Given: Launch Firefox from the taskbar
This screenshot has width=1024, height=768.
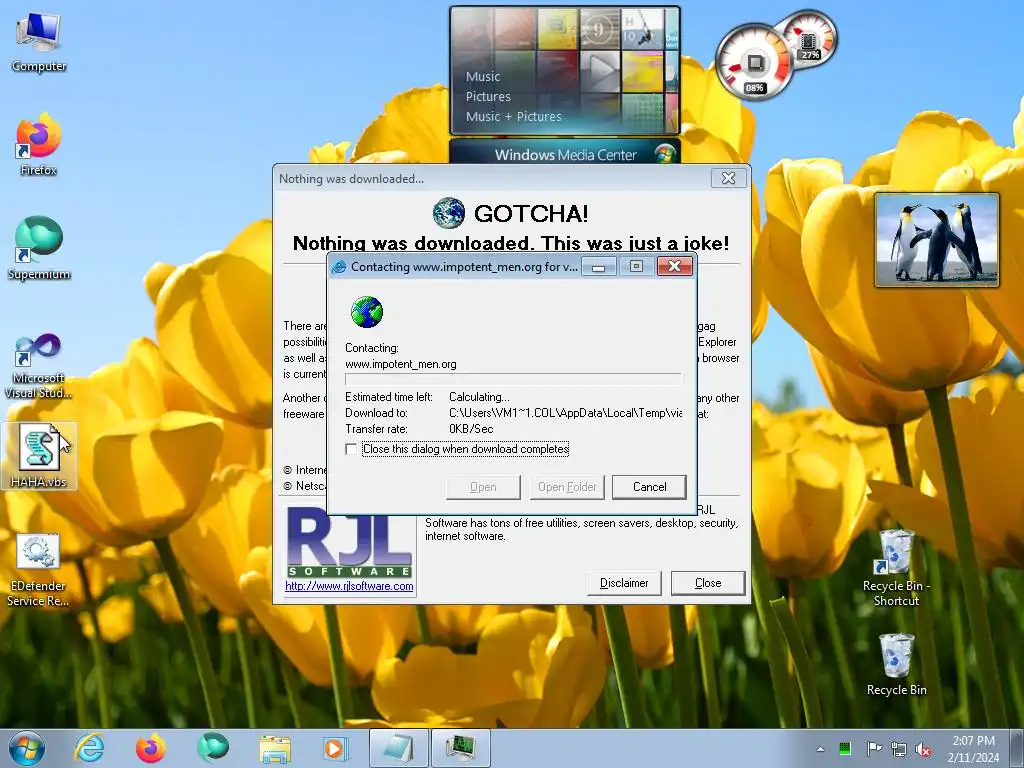Looking at the screenshot, I should (151, 748).
